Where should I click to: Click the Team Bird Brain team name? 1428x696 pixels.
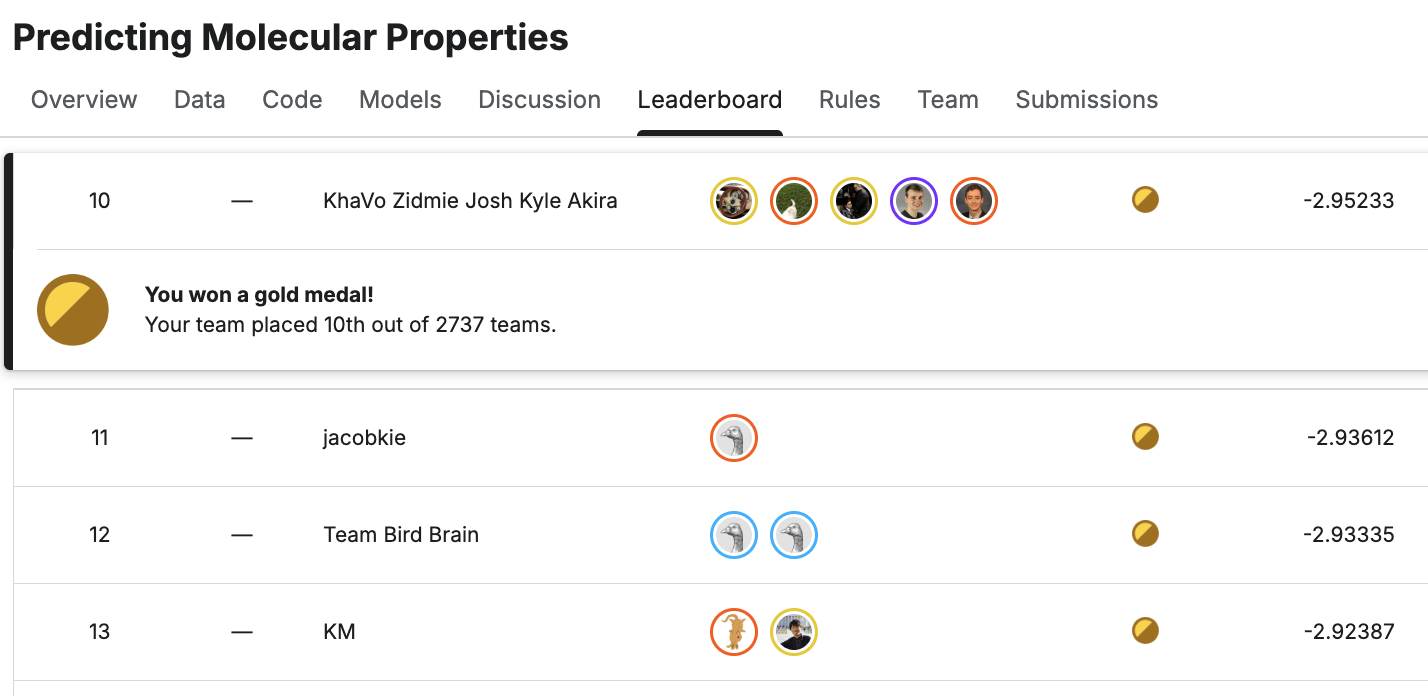click(x=401, y=535)
